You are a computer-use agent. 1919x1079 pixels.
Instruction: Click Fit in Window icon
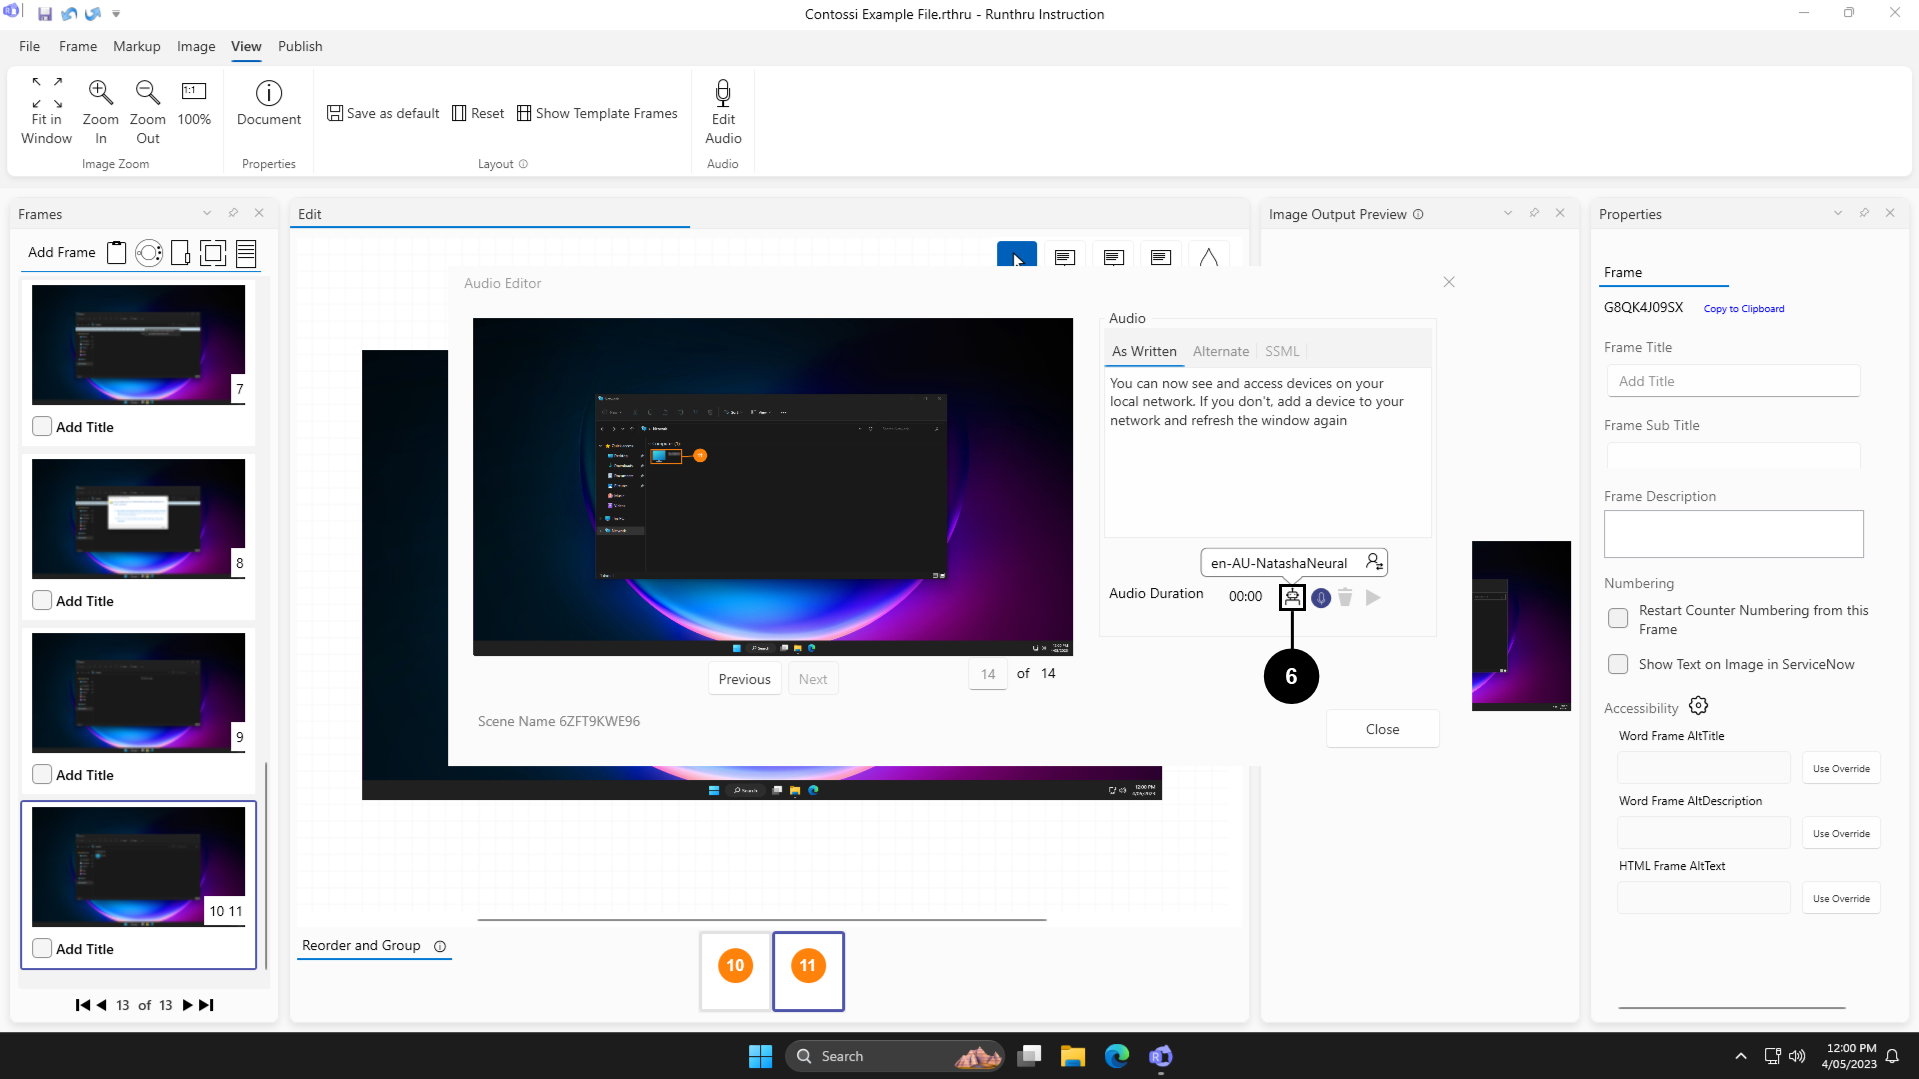point(46,93)
